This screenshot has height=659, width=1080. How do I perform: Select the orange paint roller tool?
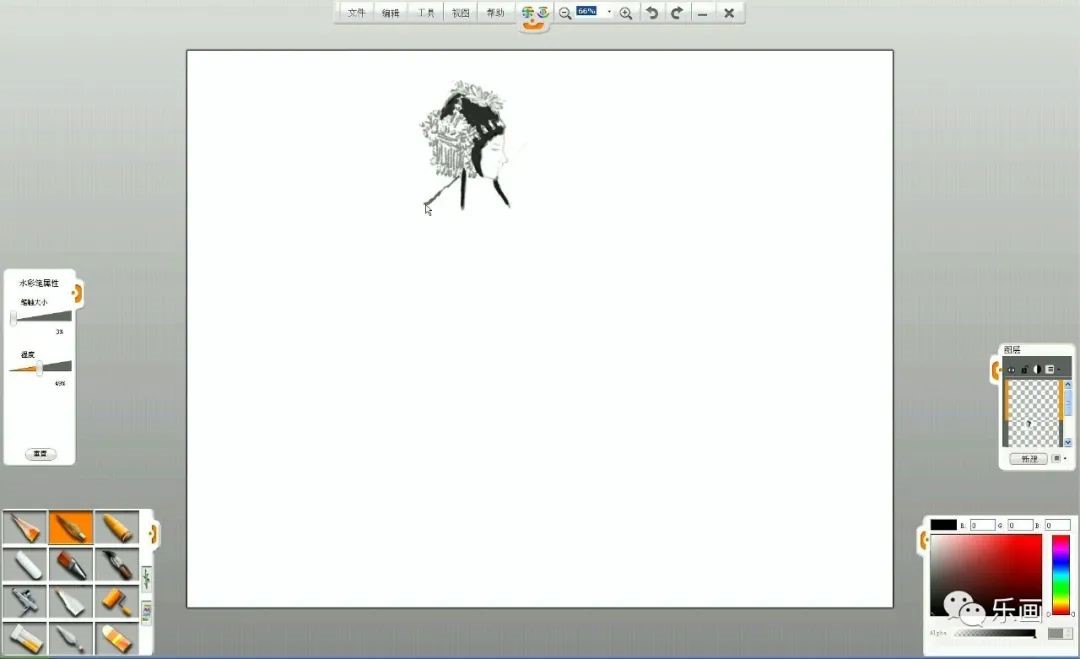117,601
